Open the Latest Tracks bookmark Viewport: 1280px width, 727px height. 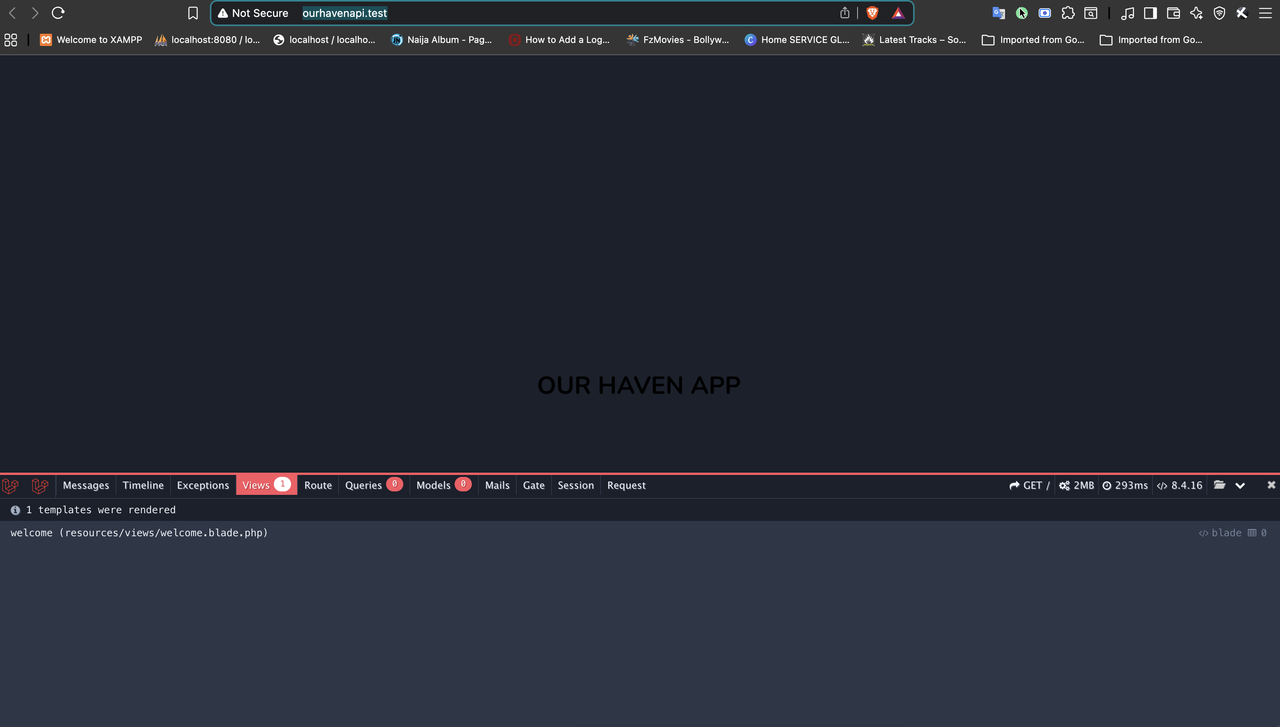tap(914, 40)
